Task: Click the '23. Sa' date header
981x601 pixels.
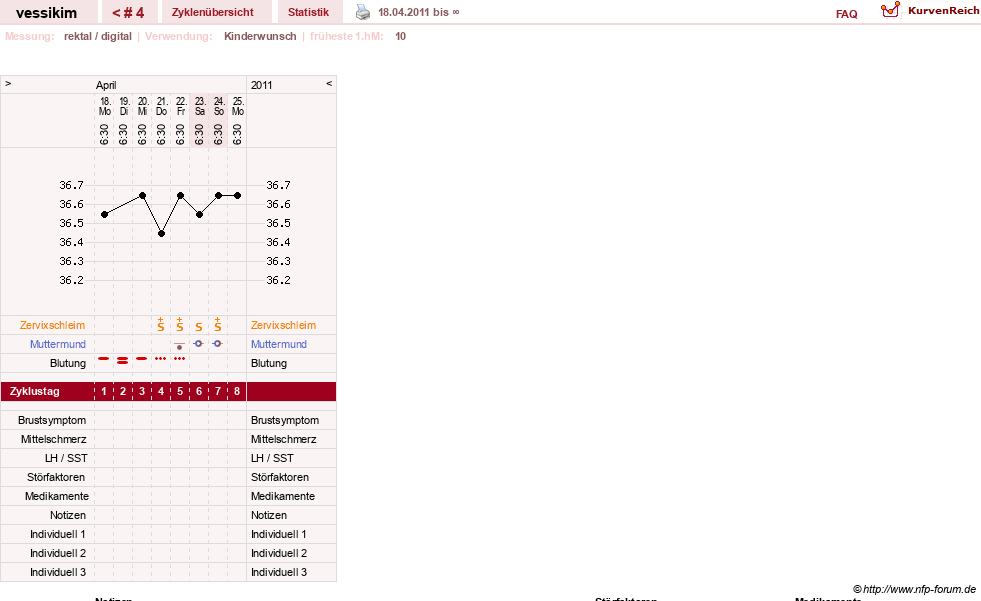Action: coord(200,106)
